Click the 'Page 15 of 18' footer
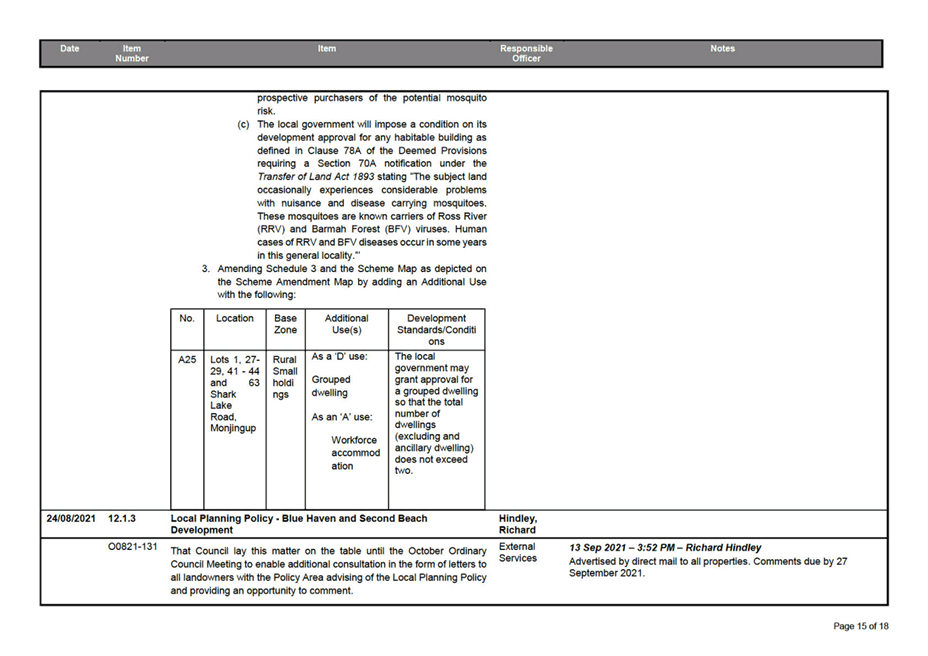The height and width of the screenshot is (656, 928). coord(860,626)
